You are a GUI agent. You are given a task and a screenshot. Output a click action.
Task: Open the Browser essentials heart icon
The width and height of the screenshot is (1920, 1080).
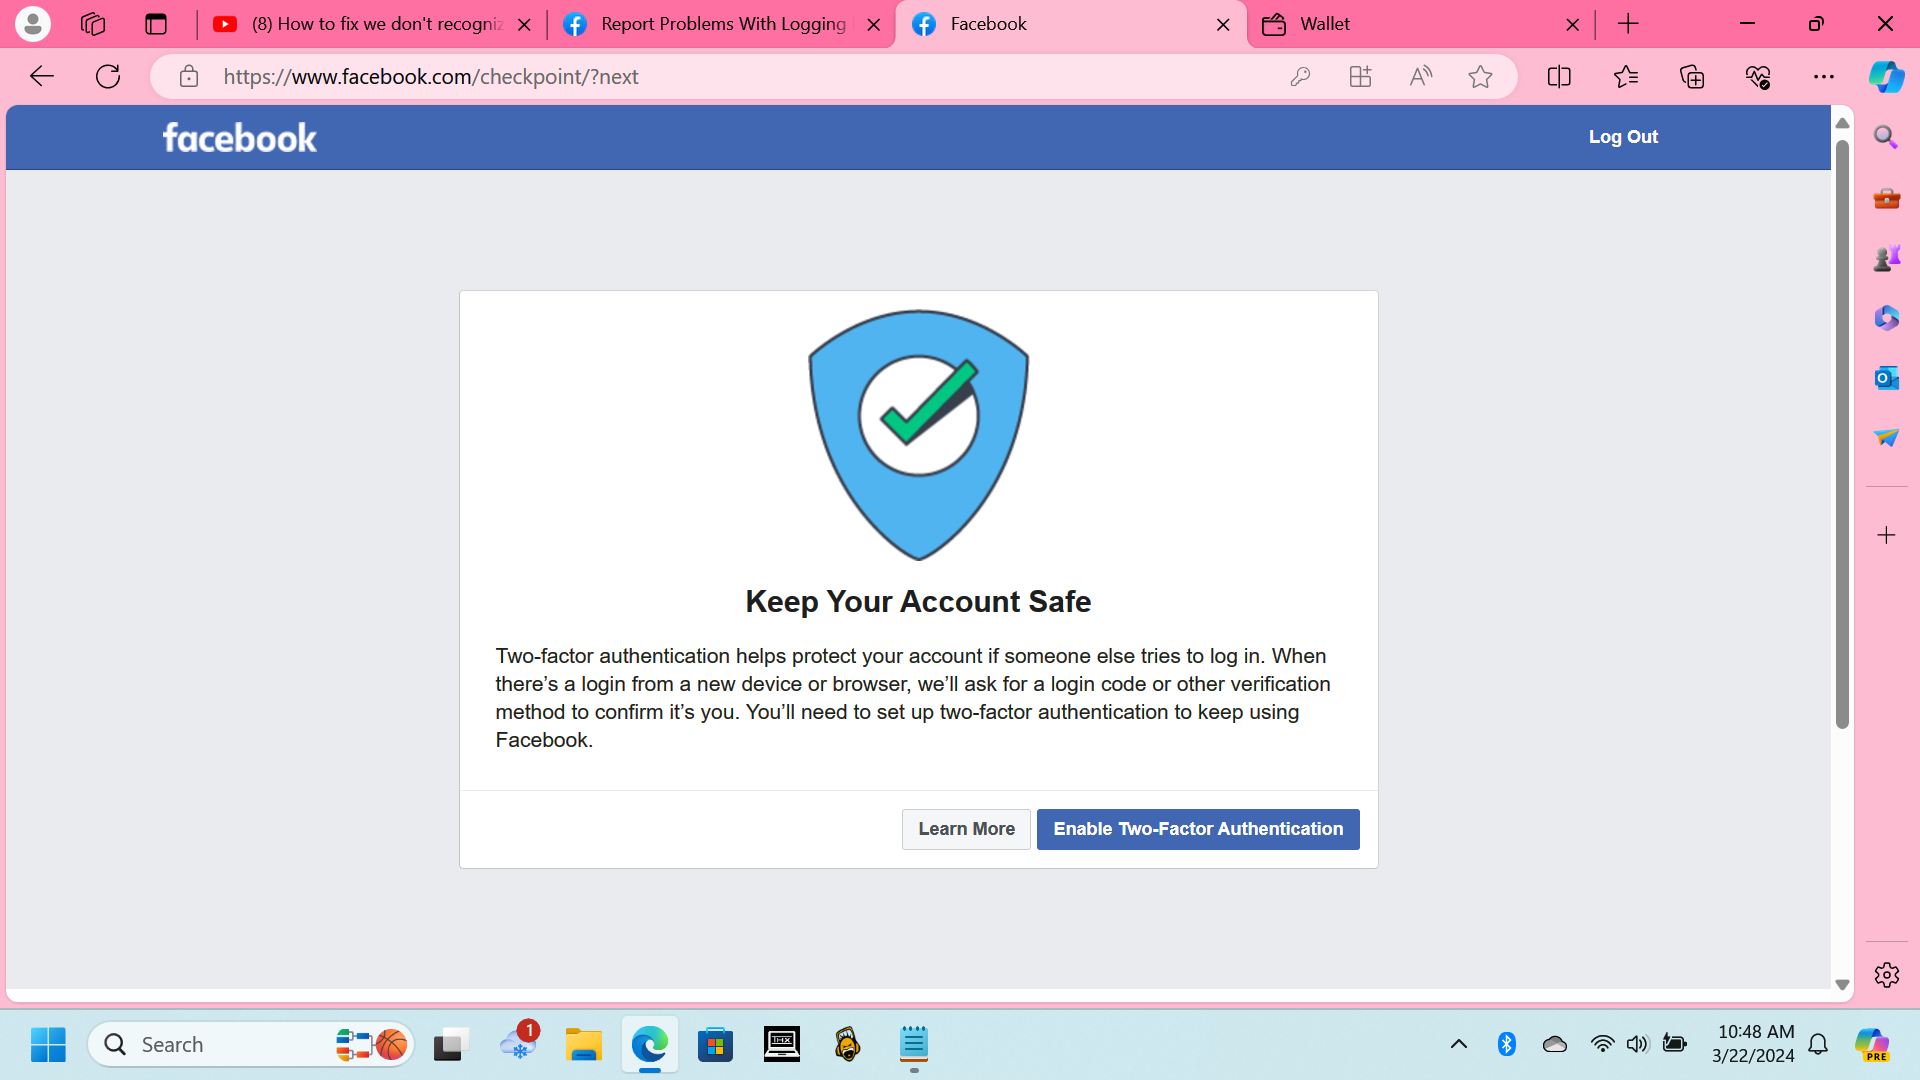click(1757, 77)
